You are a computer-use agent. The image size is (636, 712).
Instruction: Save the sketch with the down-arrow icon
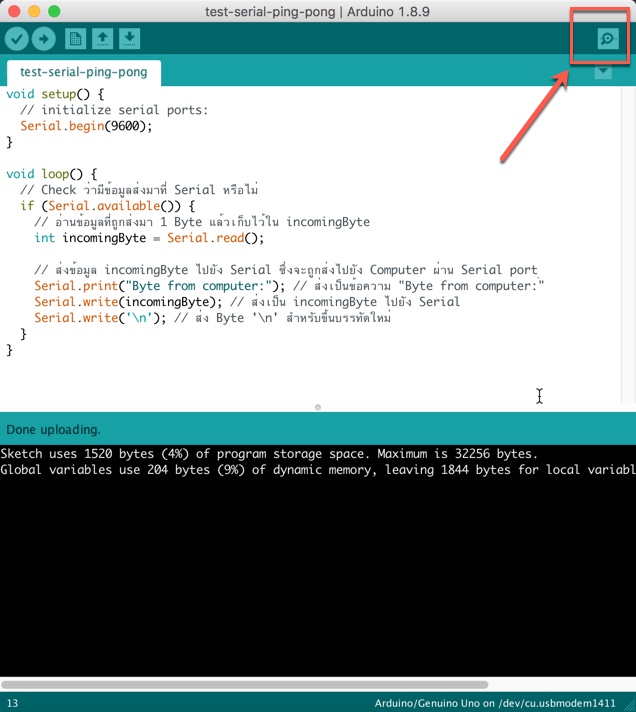point(129,39)
